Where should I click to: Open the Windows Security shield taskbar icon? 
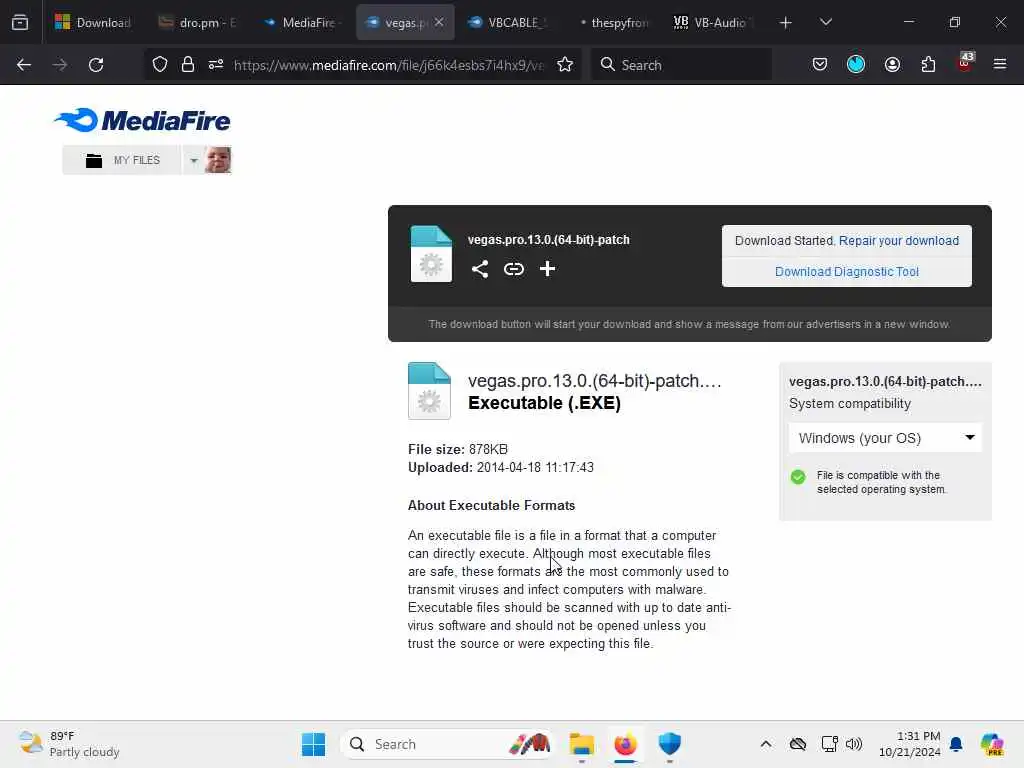tap(669, 744)
